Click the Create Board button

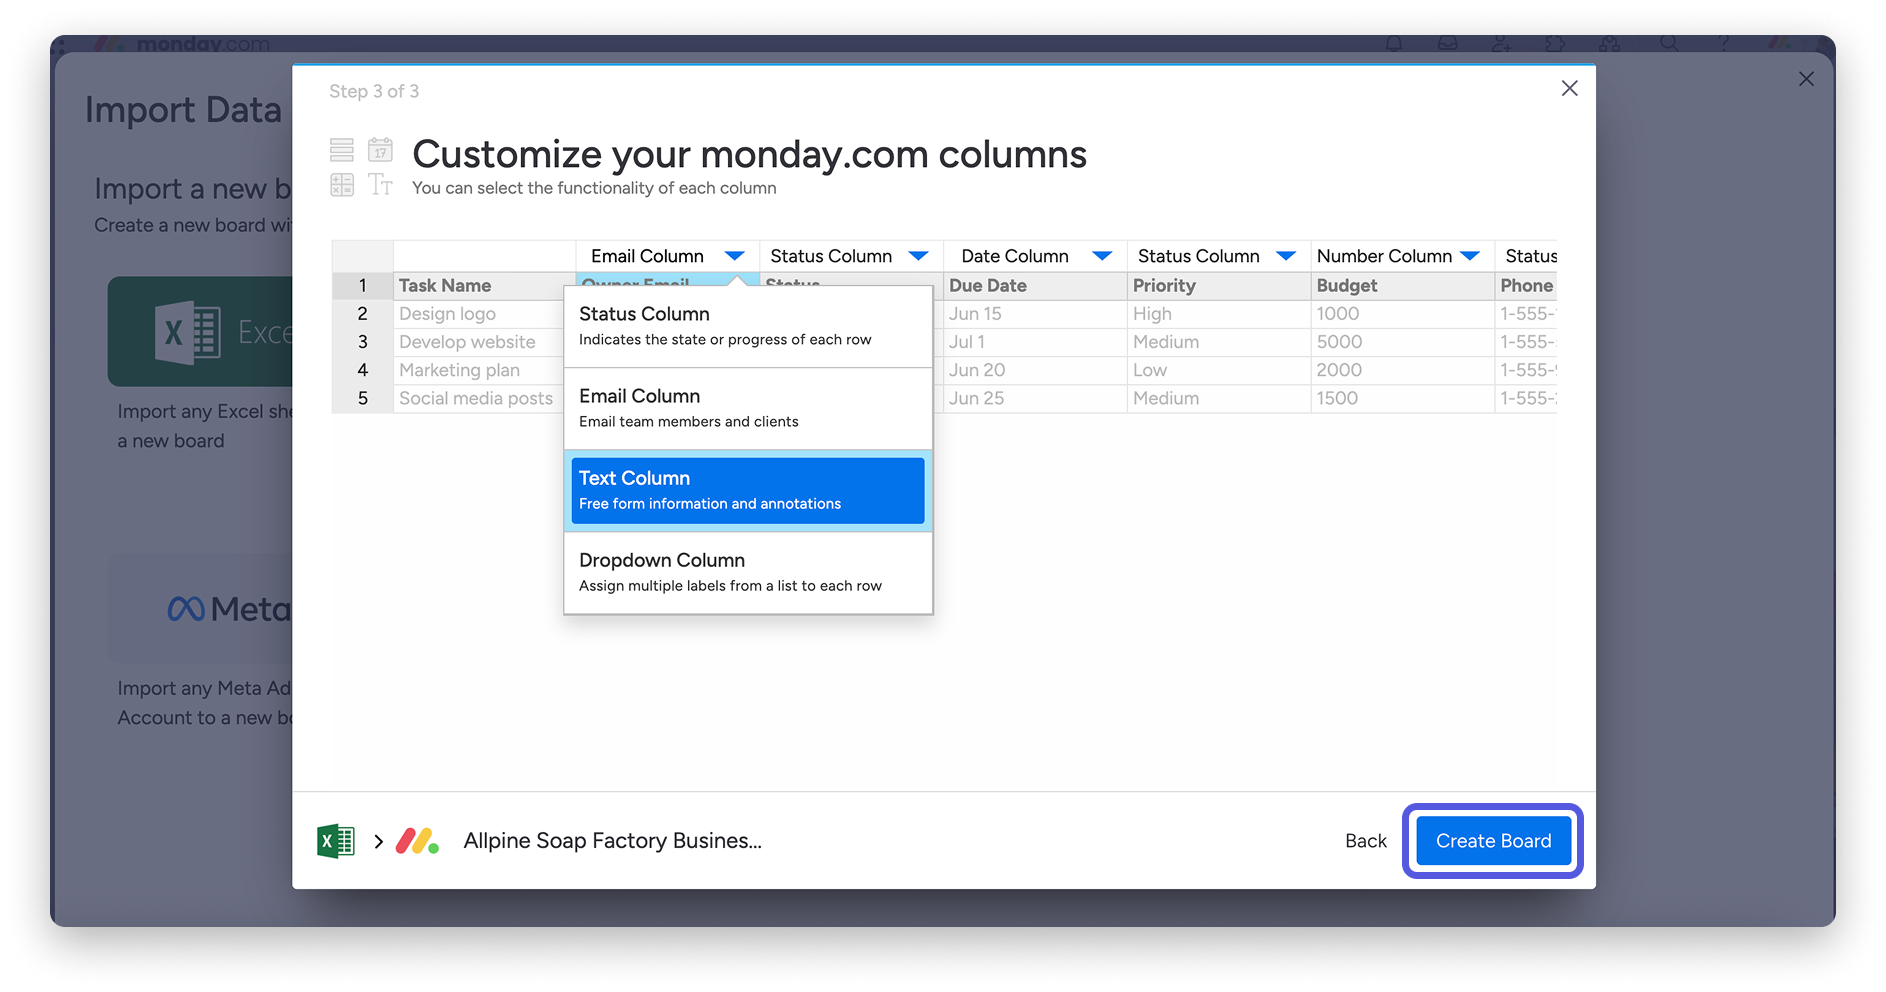(x=1493, y=841)
